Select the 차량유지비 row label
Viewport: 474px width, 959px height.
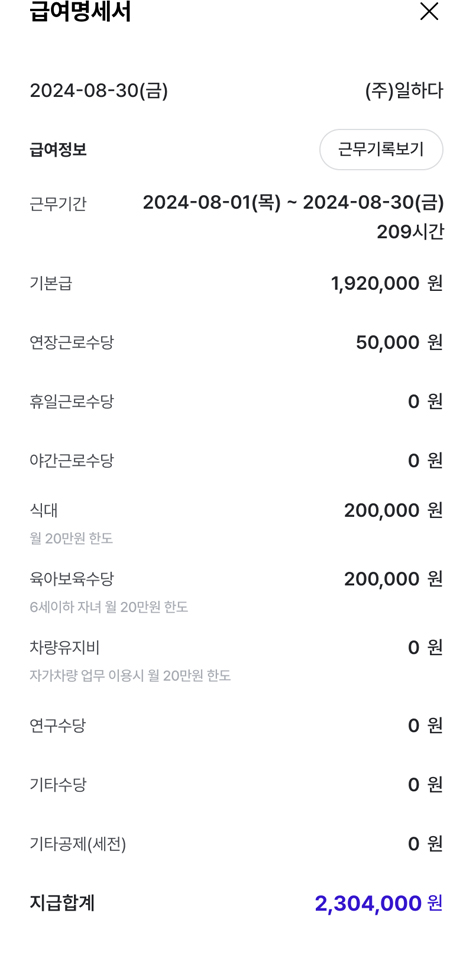coord(64,647)
